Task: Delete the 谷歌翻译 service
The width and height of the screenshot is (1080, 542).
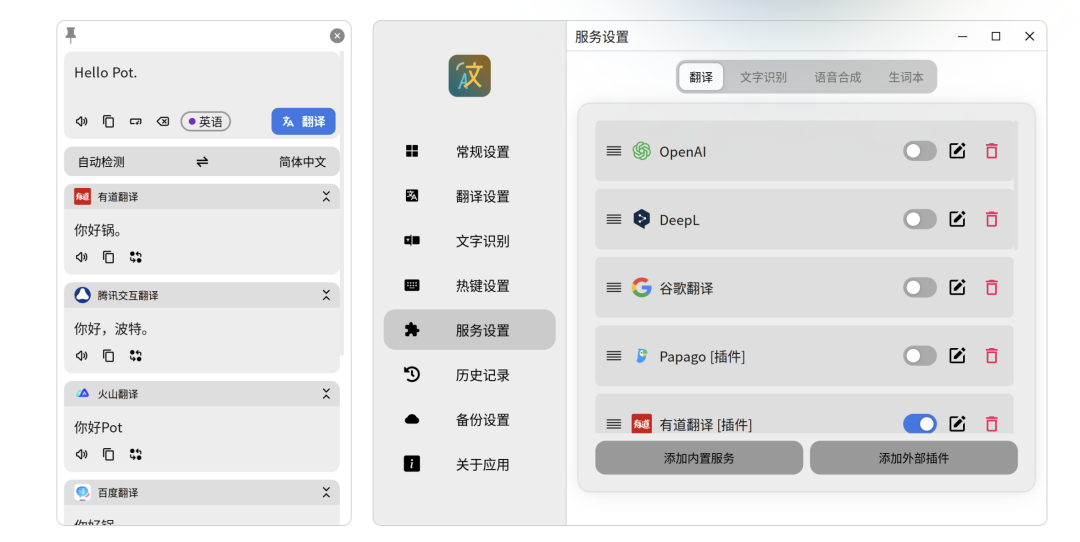Action: point(992,287)
